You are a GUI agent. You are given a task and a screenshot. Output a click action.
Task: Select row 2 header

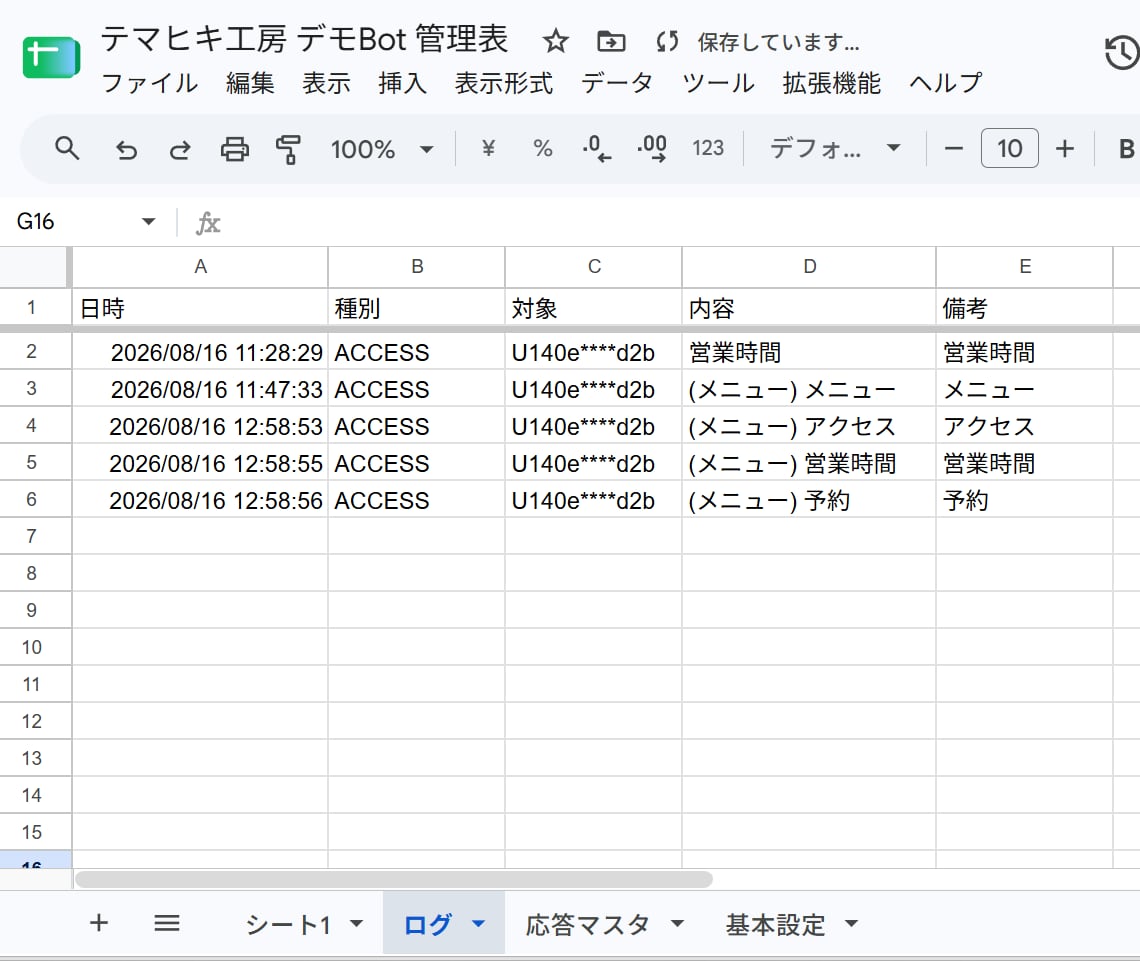(35, 352)
